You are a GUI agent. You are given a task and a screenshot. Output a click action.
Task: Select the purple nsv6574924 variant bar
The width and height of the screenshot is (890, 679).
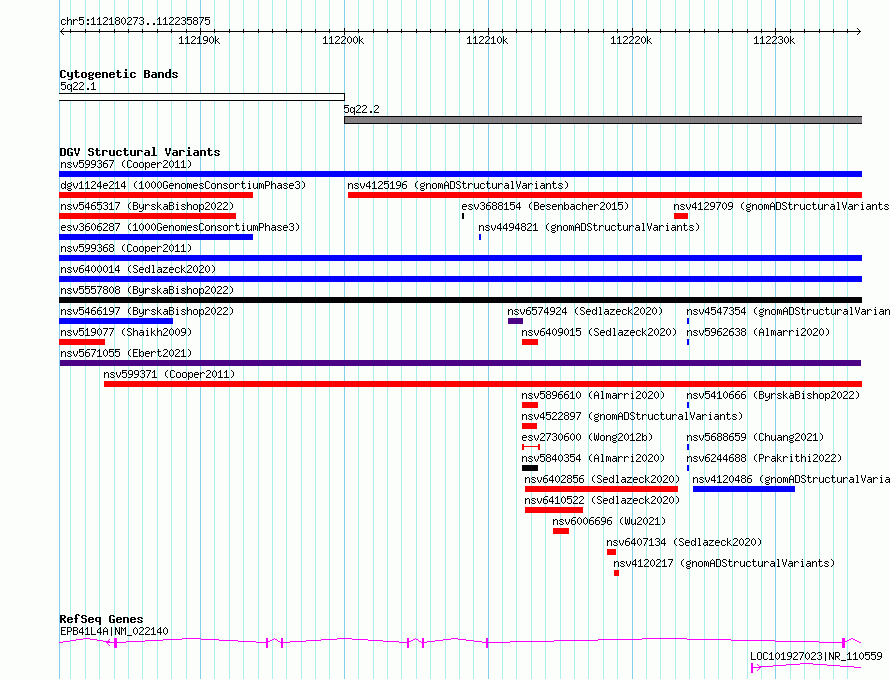(515, 321)
